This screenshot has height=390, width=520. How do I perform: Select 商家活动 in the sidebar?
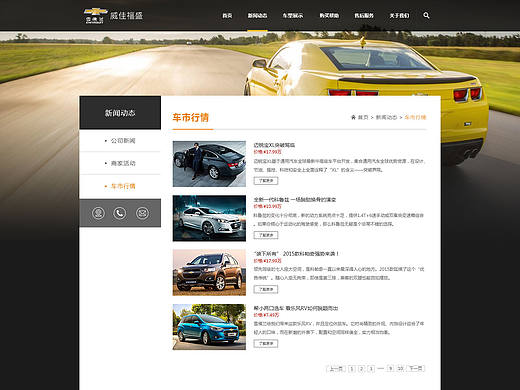[123, 163]
